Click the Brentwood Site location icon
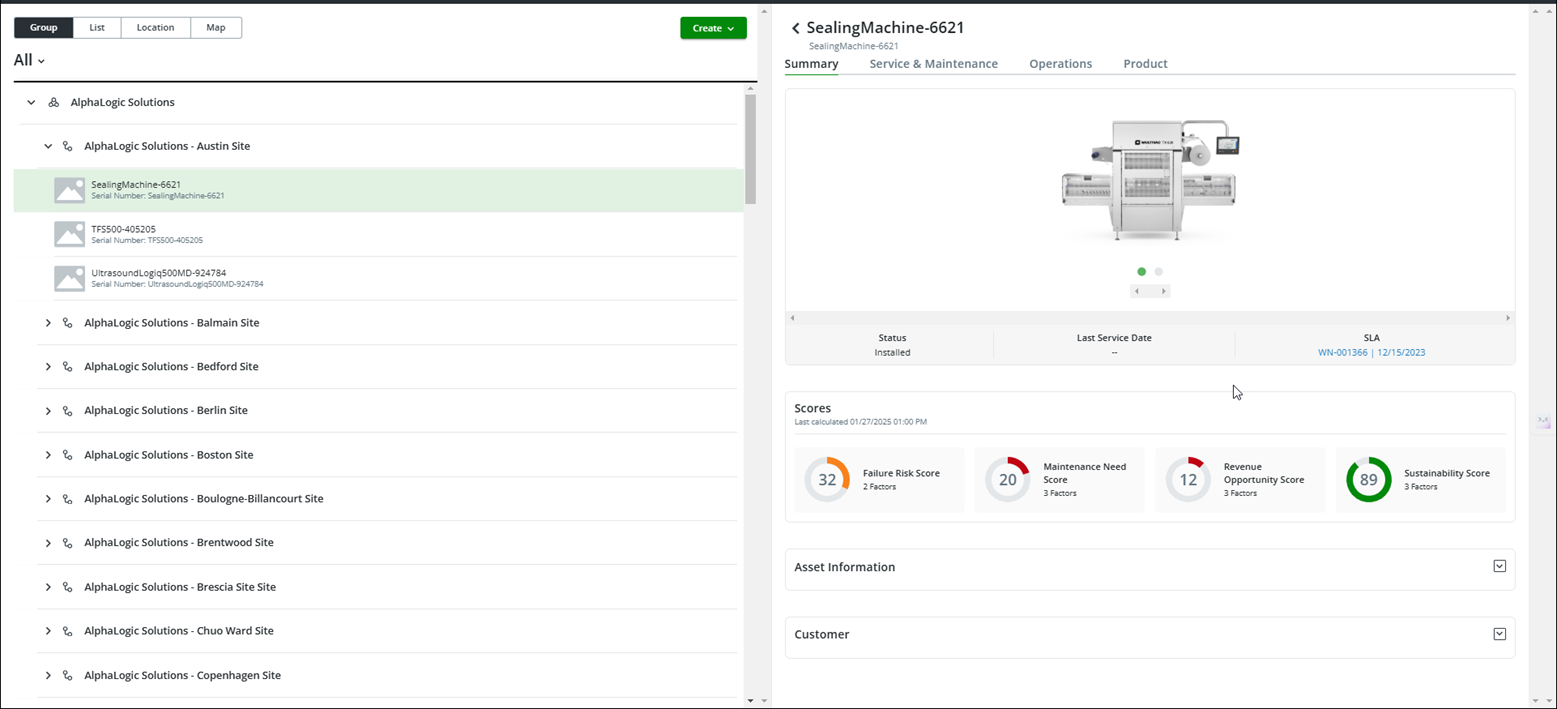 tap(68, 543)
